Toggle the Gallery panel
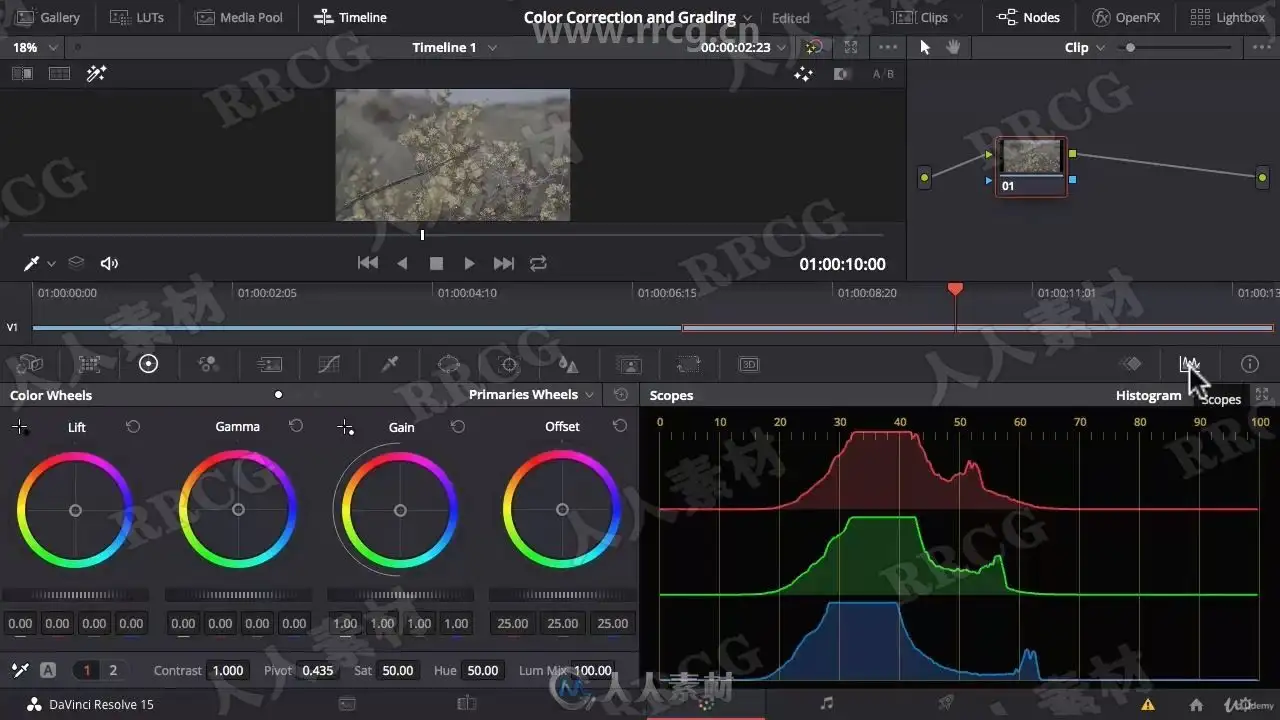 (48, 17)
